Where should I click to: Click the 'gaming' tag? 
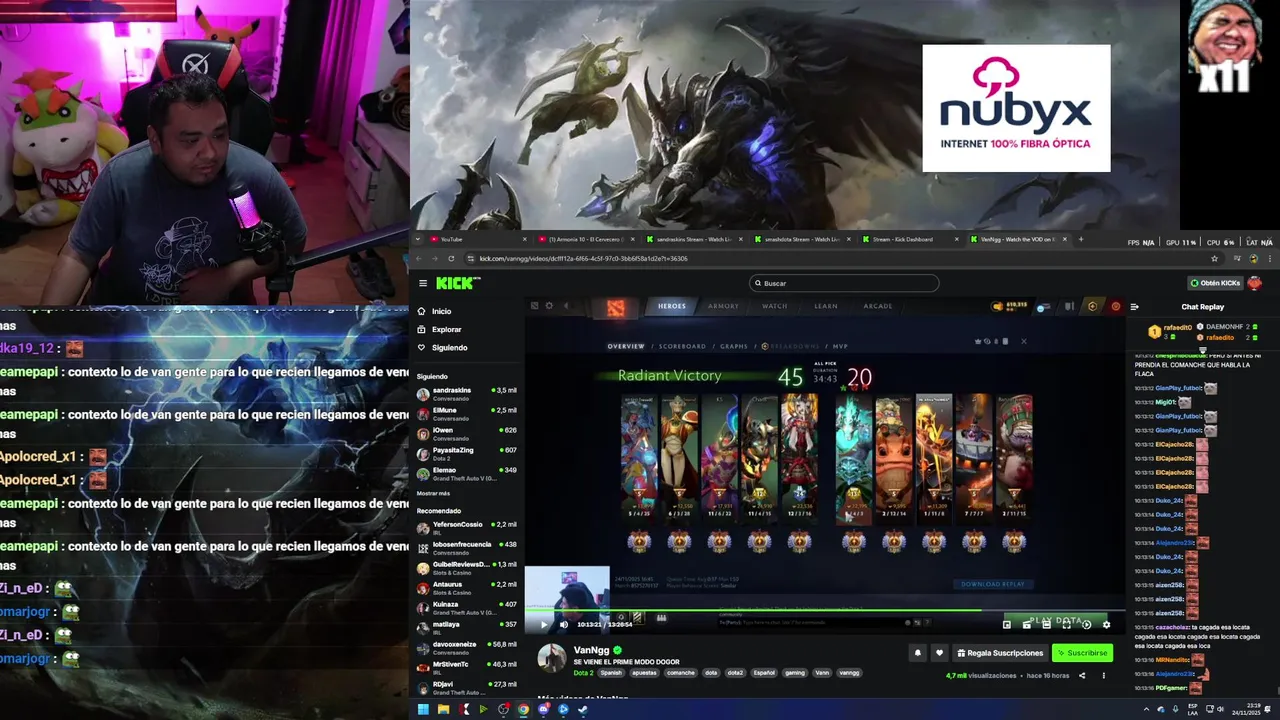pos(795,673)
